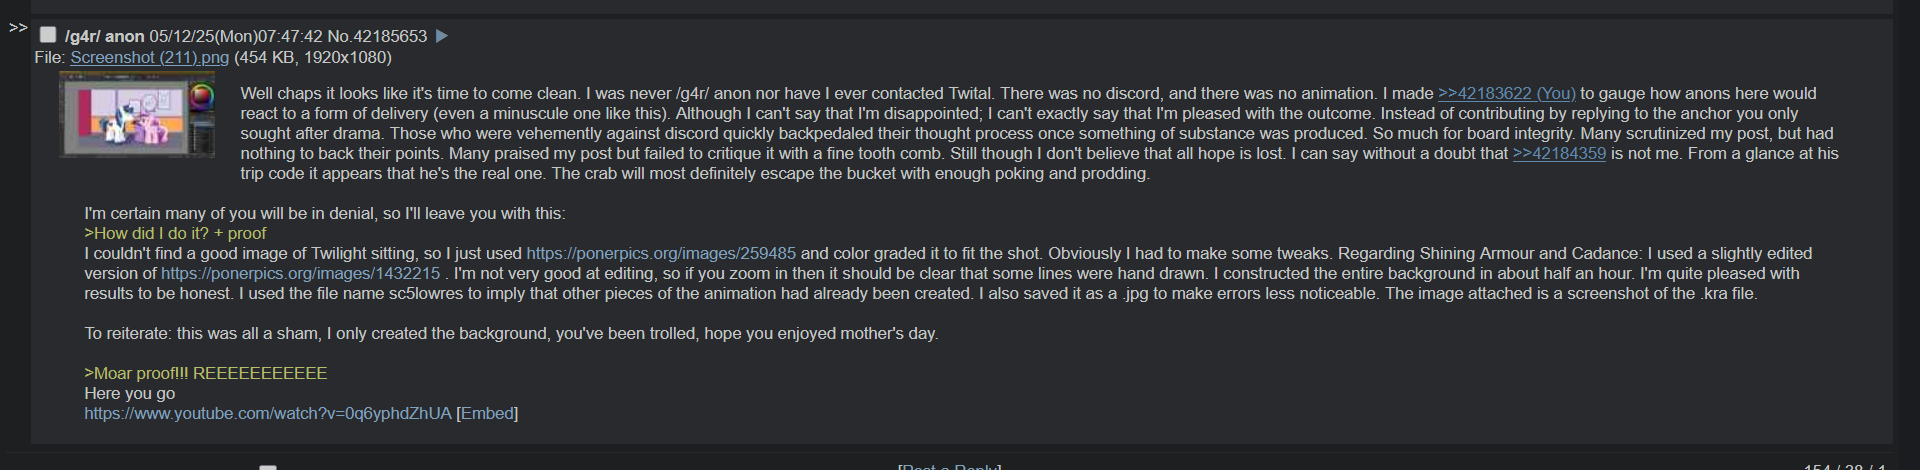Follow the >>42183622 (You) quote link
Image resolution: width=1920 pixels, height=470 pixels.
click(1506, 94)
